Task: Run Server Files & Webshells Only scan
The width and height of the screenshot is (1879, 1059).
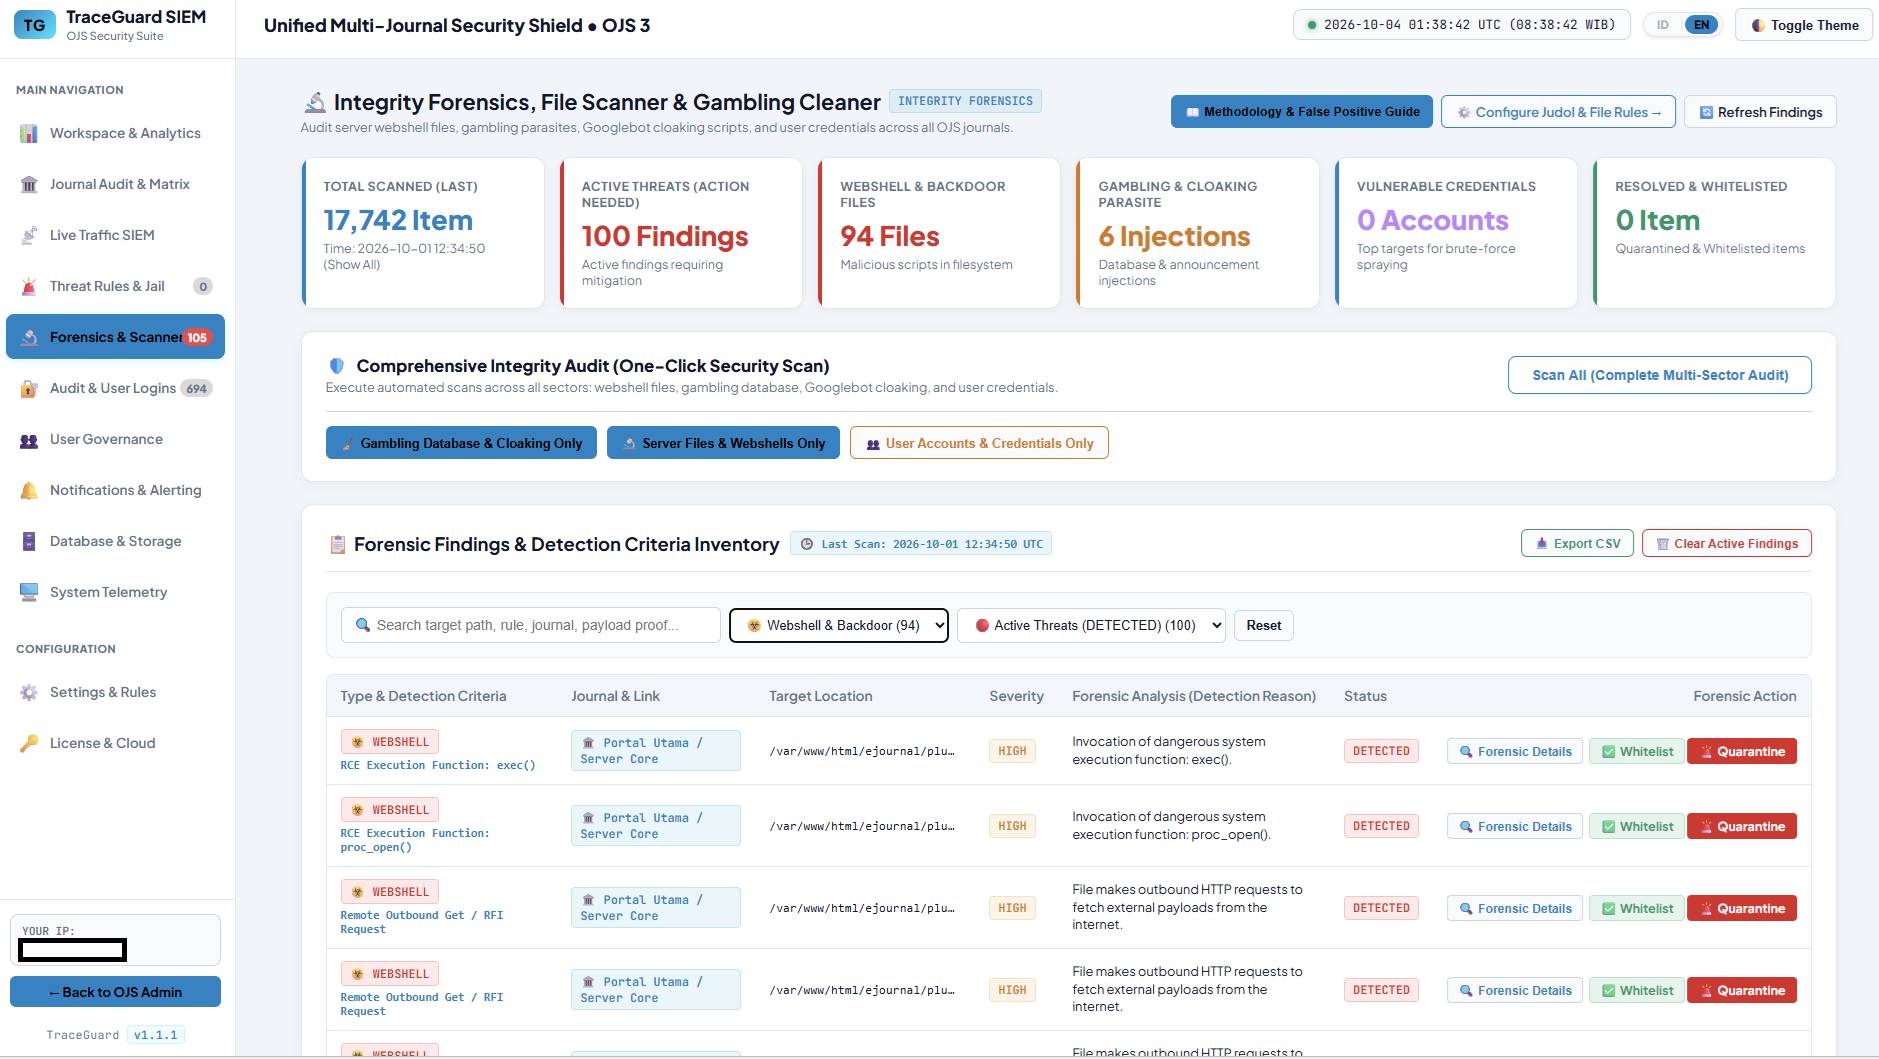Action: point(723,443)
